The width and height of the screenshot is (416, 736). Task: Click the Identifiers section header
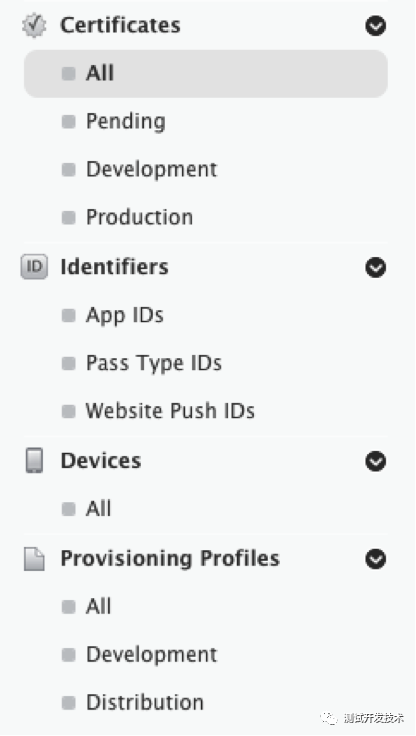coord(115,267)
